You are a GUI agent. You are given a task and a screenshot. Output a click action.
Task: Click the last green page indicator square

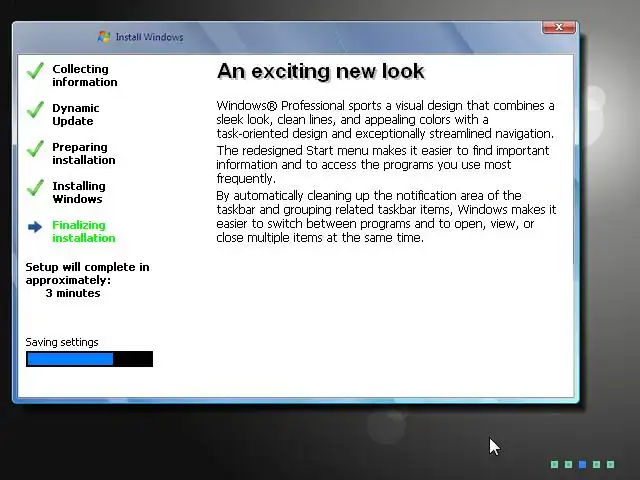[611, 464]
